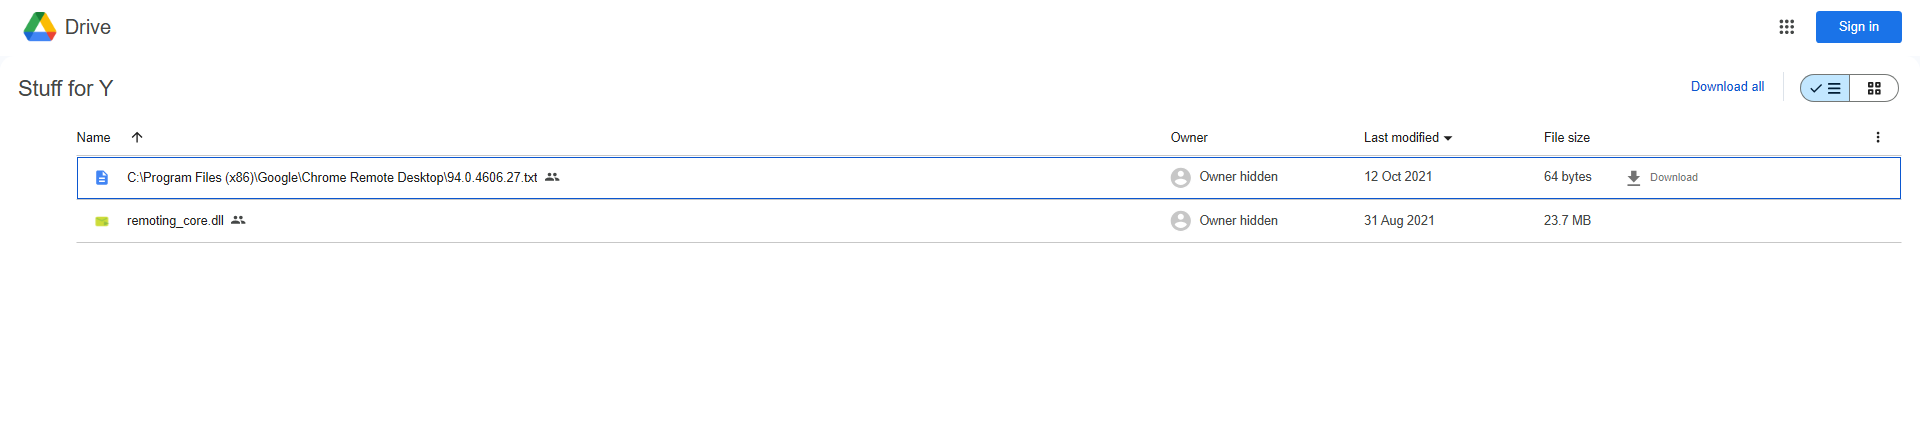
Task: Click shared icon beside remoting_core.dll
Action: tap(238, 220)
